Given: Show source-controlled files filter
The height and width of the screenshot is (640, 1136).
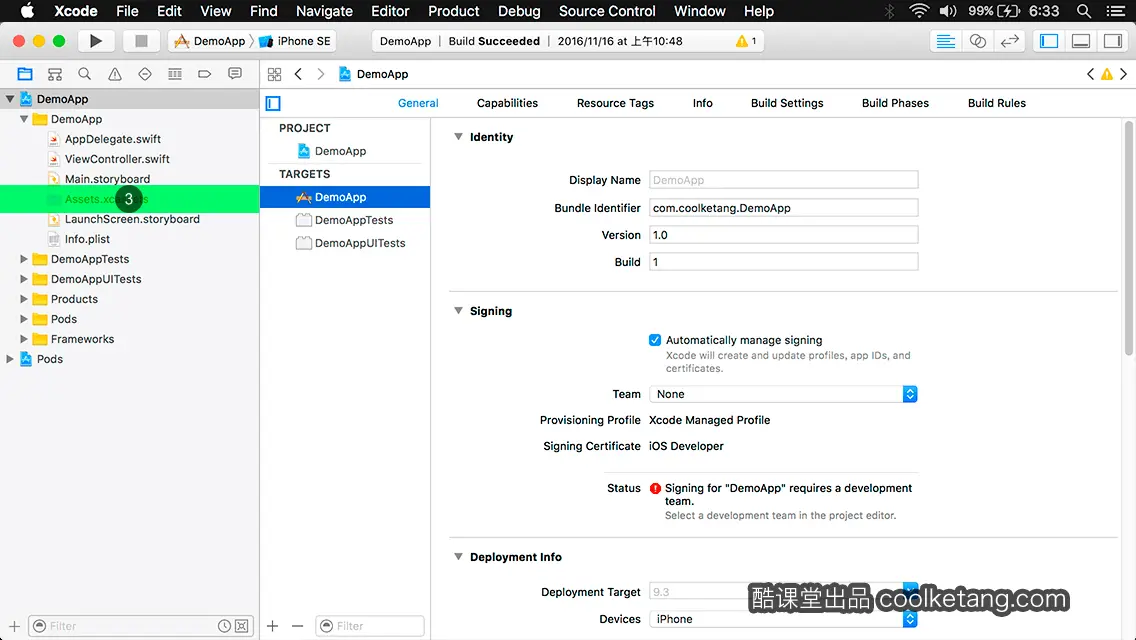Looking at the screenshot, I should 242,626.
